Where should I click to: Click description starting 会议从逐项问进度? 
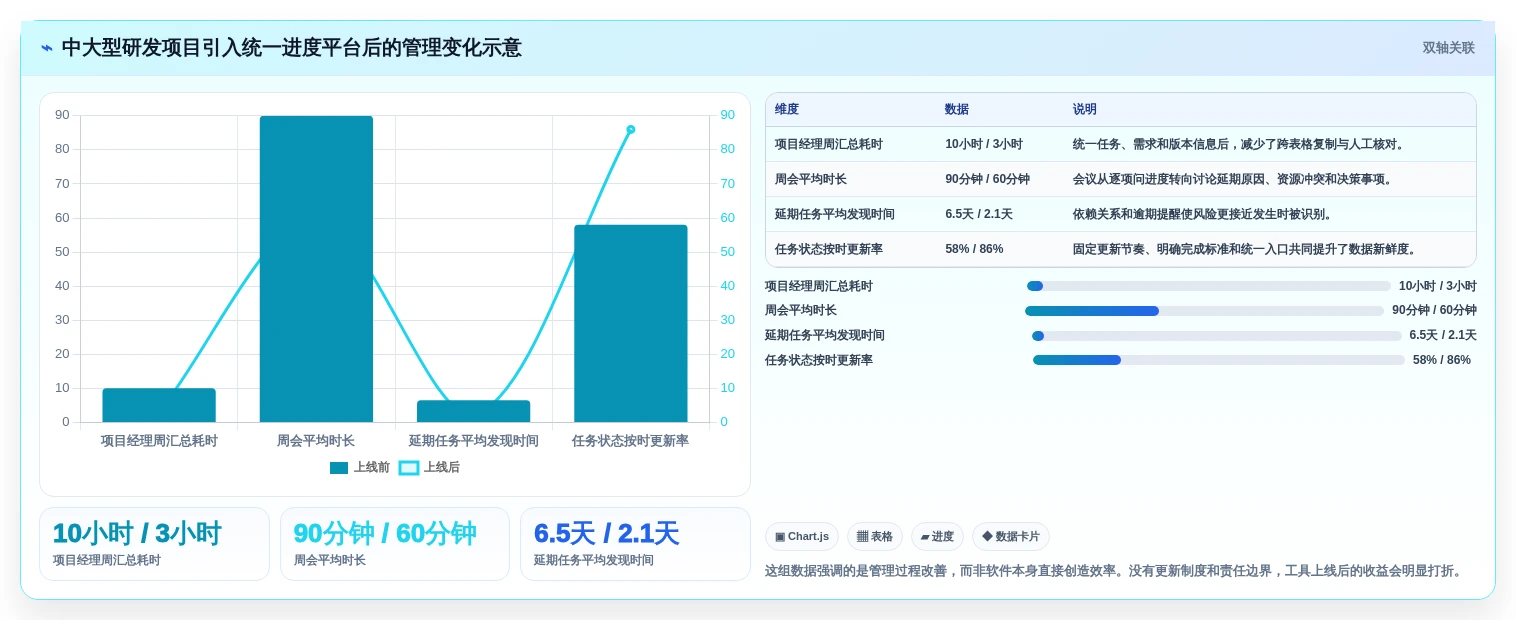[1235, 179]
